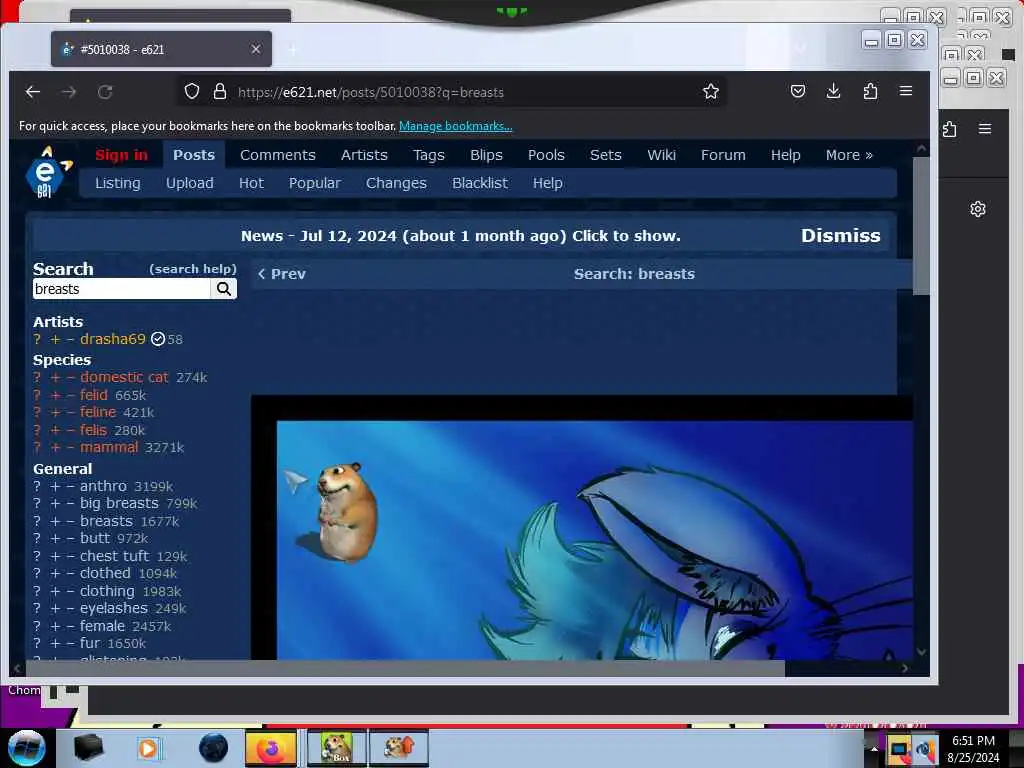The width and height of the screenshot is (1024, 768).
Task: Click the search magnifier button
Action: 224,289
